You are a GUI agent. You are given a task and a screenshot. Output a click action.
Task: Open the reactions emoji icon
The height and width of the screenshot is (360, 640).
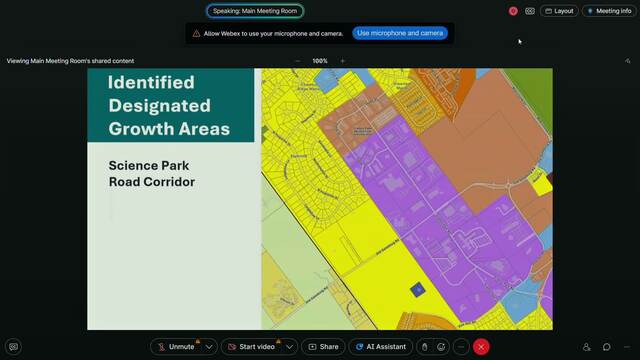tap(441, 347)
